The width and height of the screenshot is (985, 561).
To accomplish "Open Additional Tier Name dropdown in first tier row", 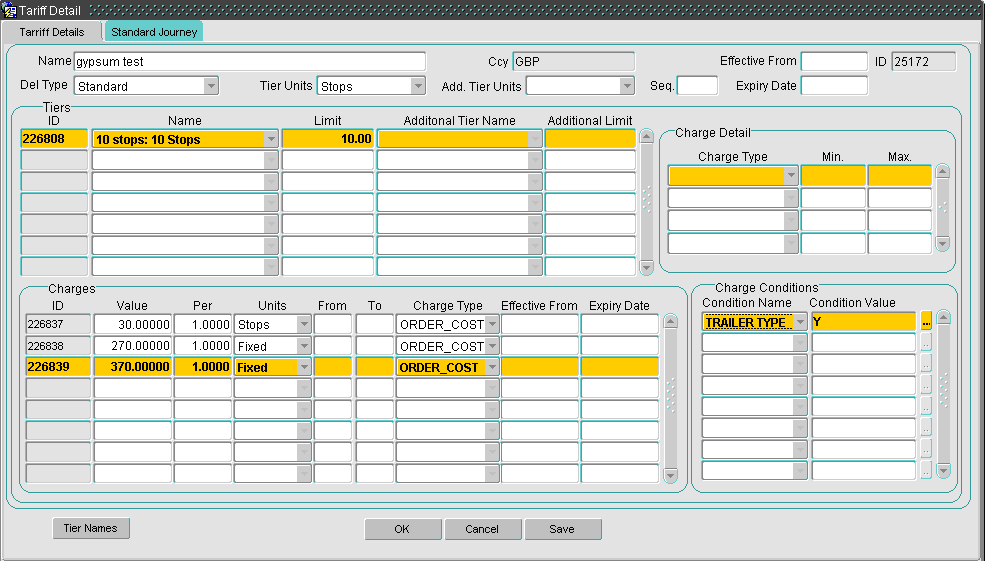I will click(x=535, y=139).
